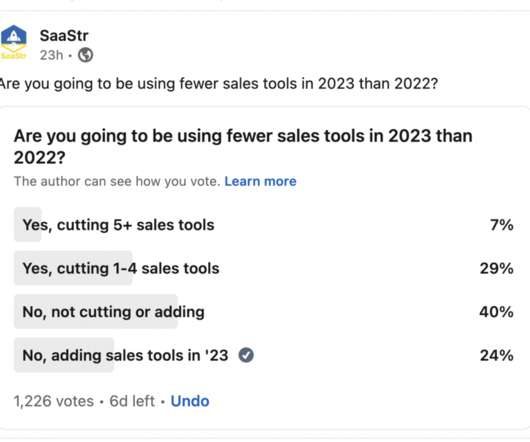Screen dimensions: 530x442
Task: Click the globe public visibility icon
Action: [86, 55]
